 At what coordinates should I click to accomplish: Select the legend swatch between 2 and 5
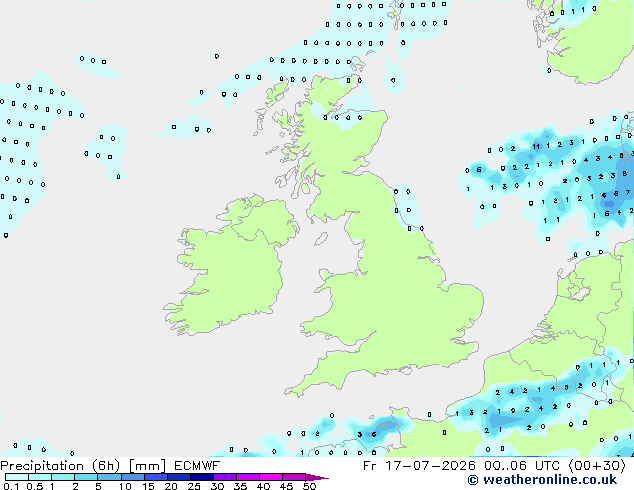click(x=86, y=477)
